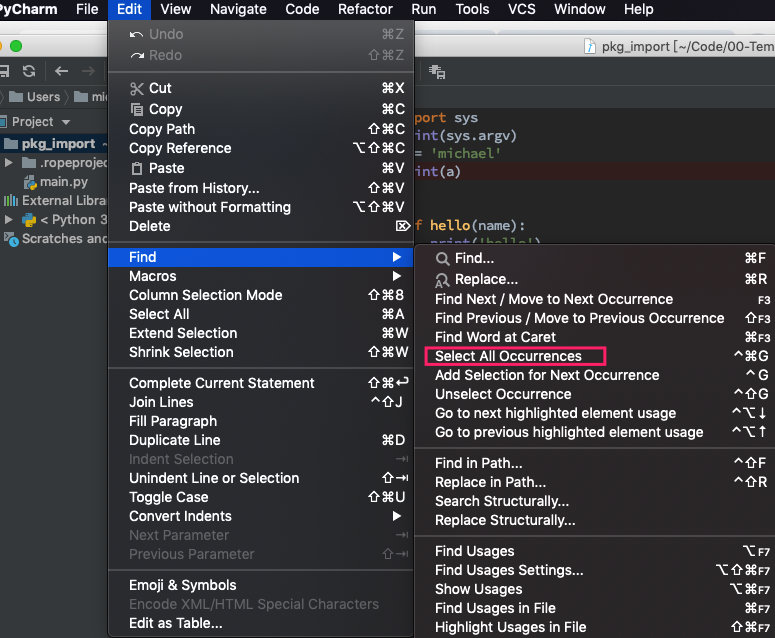
Task: Choose Show Usages
Action: point(594,590)
